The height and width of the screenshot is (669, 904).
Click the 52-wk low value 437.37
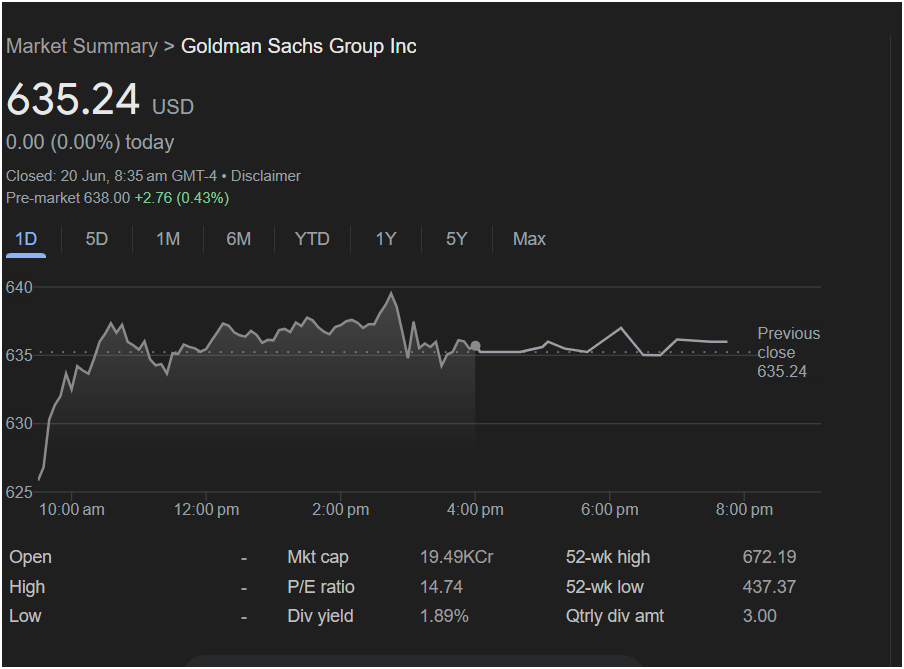tap(769, 587)
